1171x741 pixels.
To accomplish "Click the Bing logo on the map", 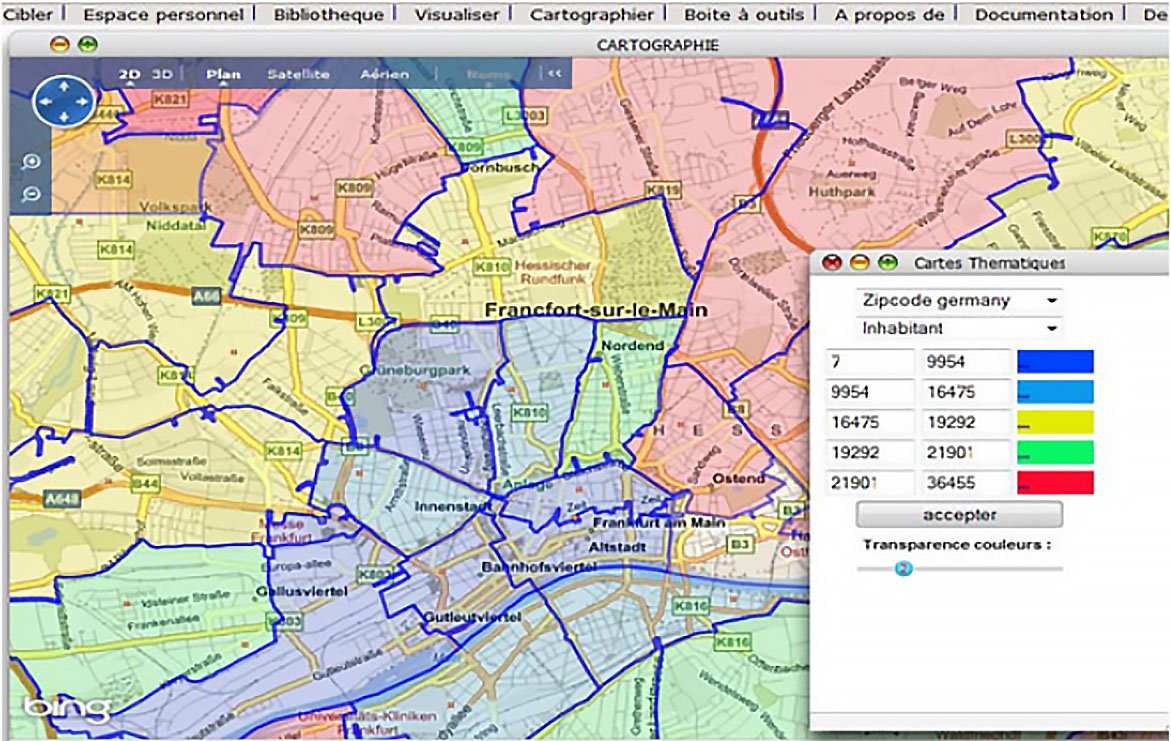I will point(68,708).
